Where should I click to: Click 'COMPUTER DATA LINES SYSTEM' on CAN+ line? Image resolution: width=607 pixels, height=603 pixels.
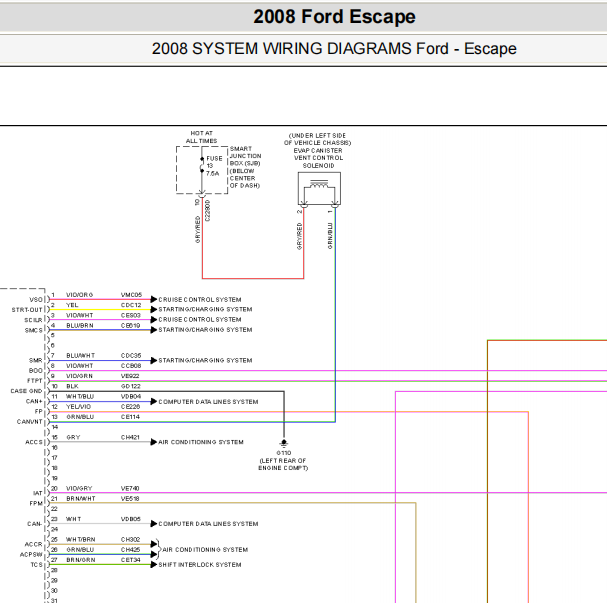(x=208, y=402)
